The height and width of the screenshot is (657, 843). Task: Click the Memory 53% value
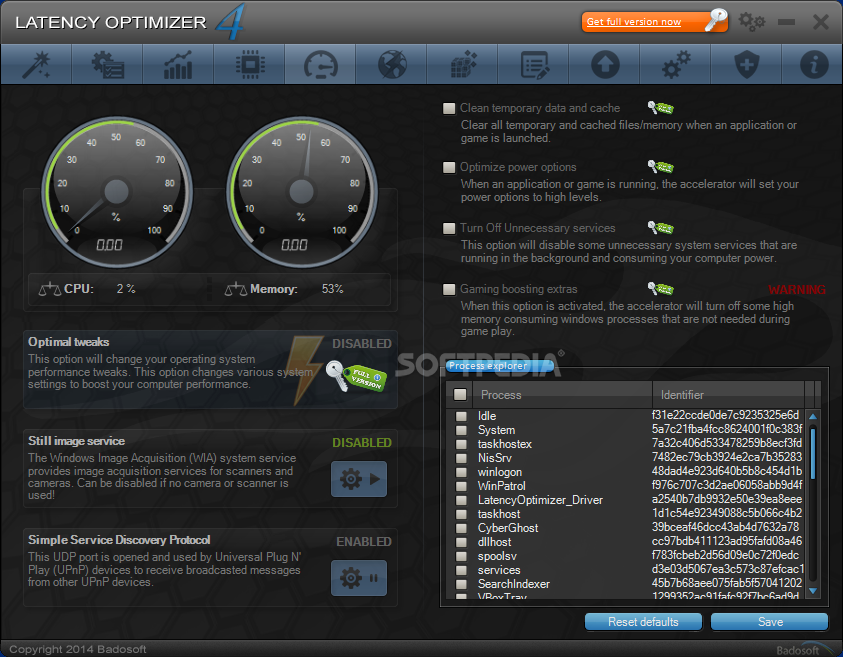click(x=332, y=289)
